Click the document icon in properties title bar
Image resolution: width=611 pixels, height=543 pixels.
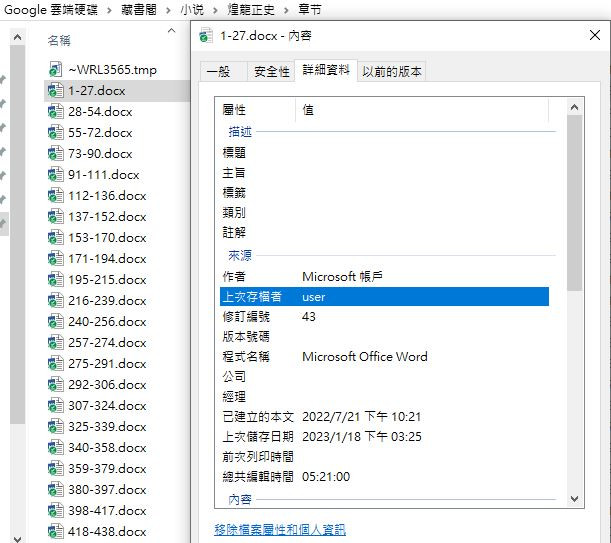[206, 36]
